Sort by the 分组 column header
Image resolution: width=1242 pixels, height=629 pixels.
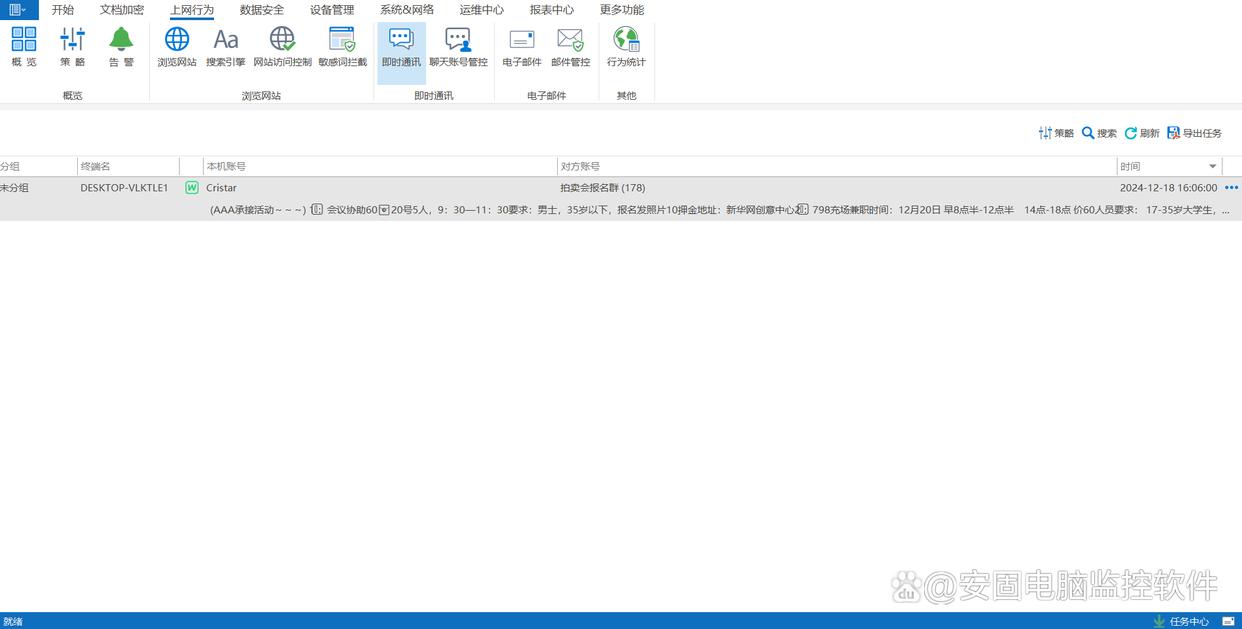(x=38, y=166)
